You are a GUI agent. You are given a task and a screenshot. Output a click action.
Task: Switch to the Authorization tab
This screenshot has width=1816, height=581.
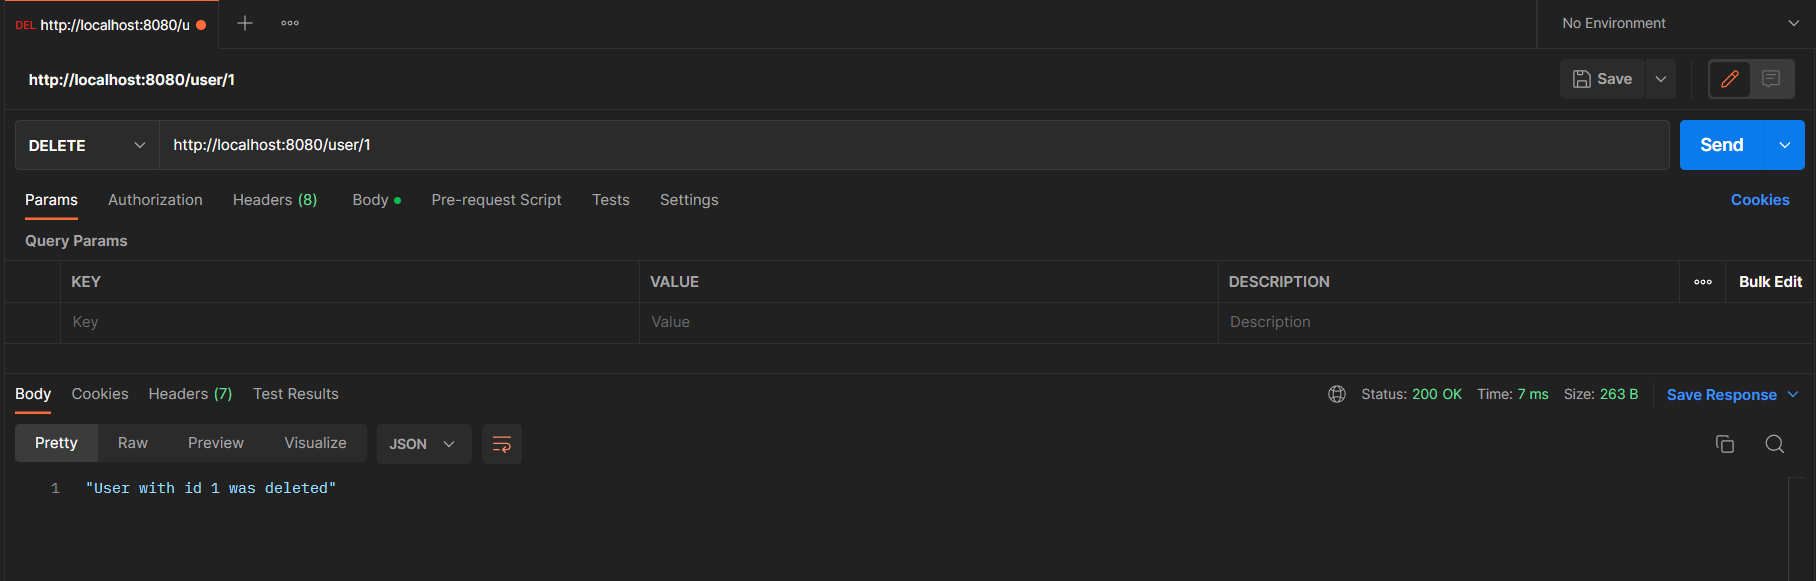[x=155, y=200]
